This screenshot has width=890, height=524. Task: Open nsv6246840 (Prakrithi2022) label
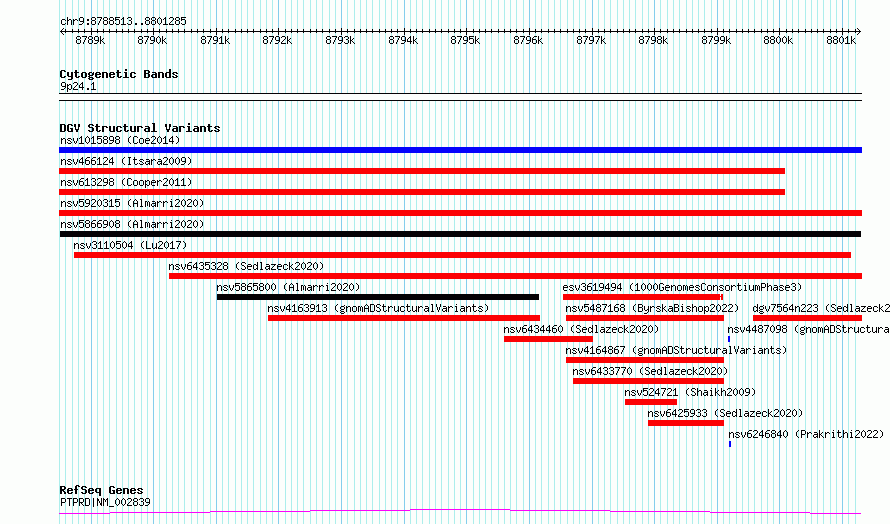(806, 434)
